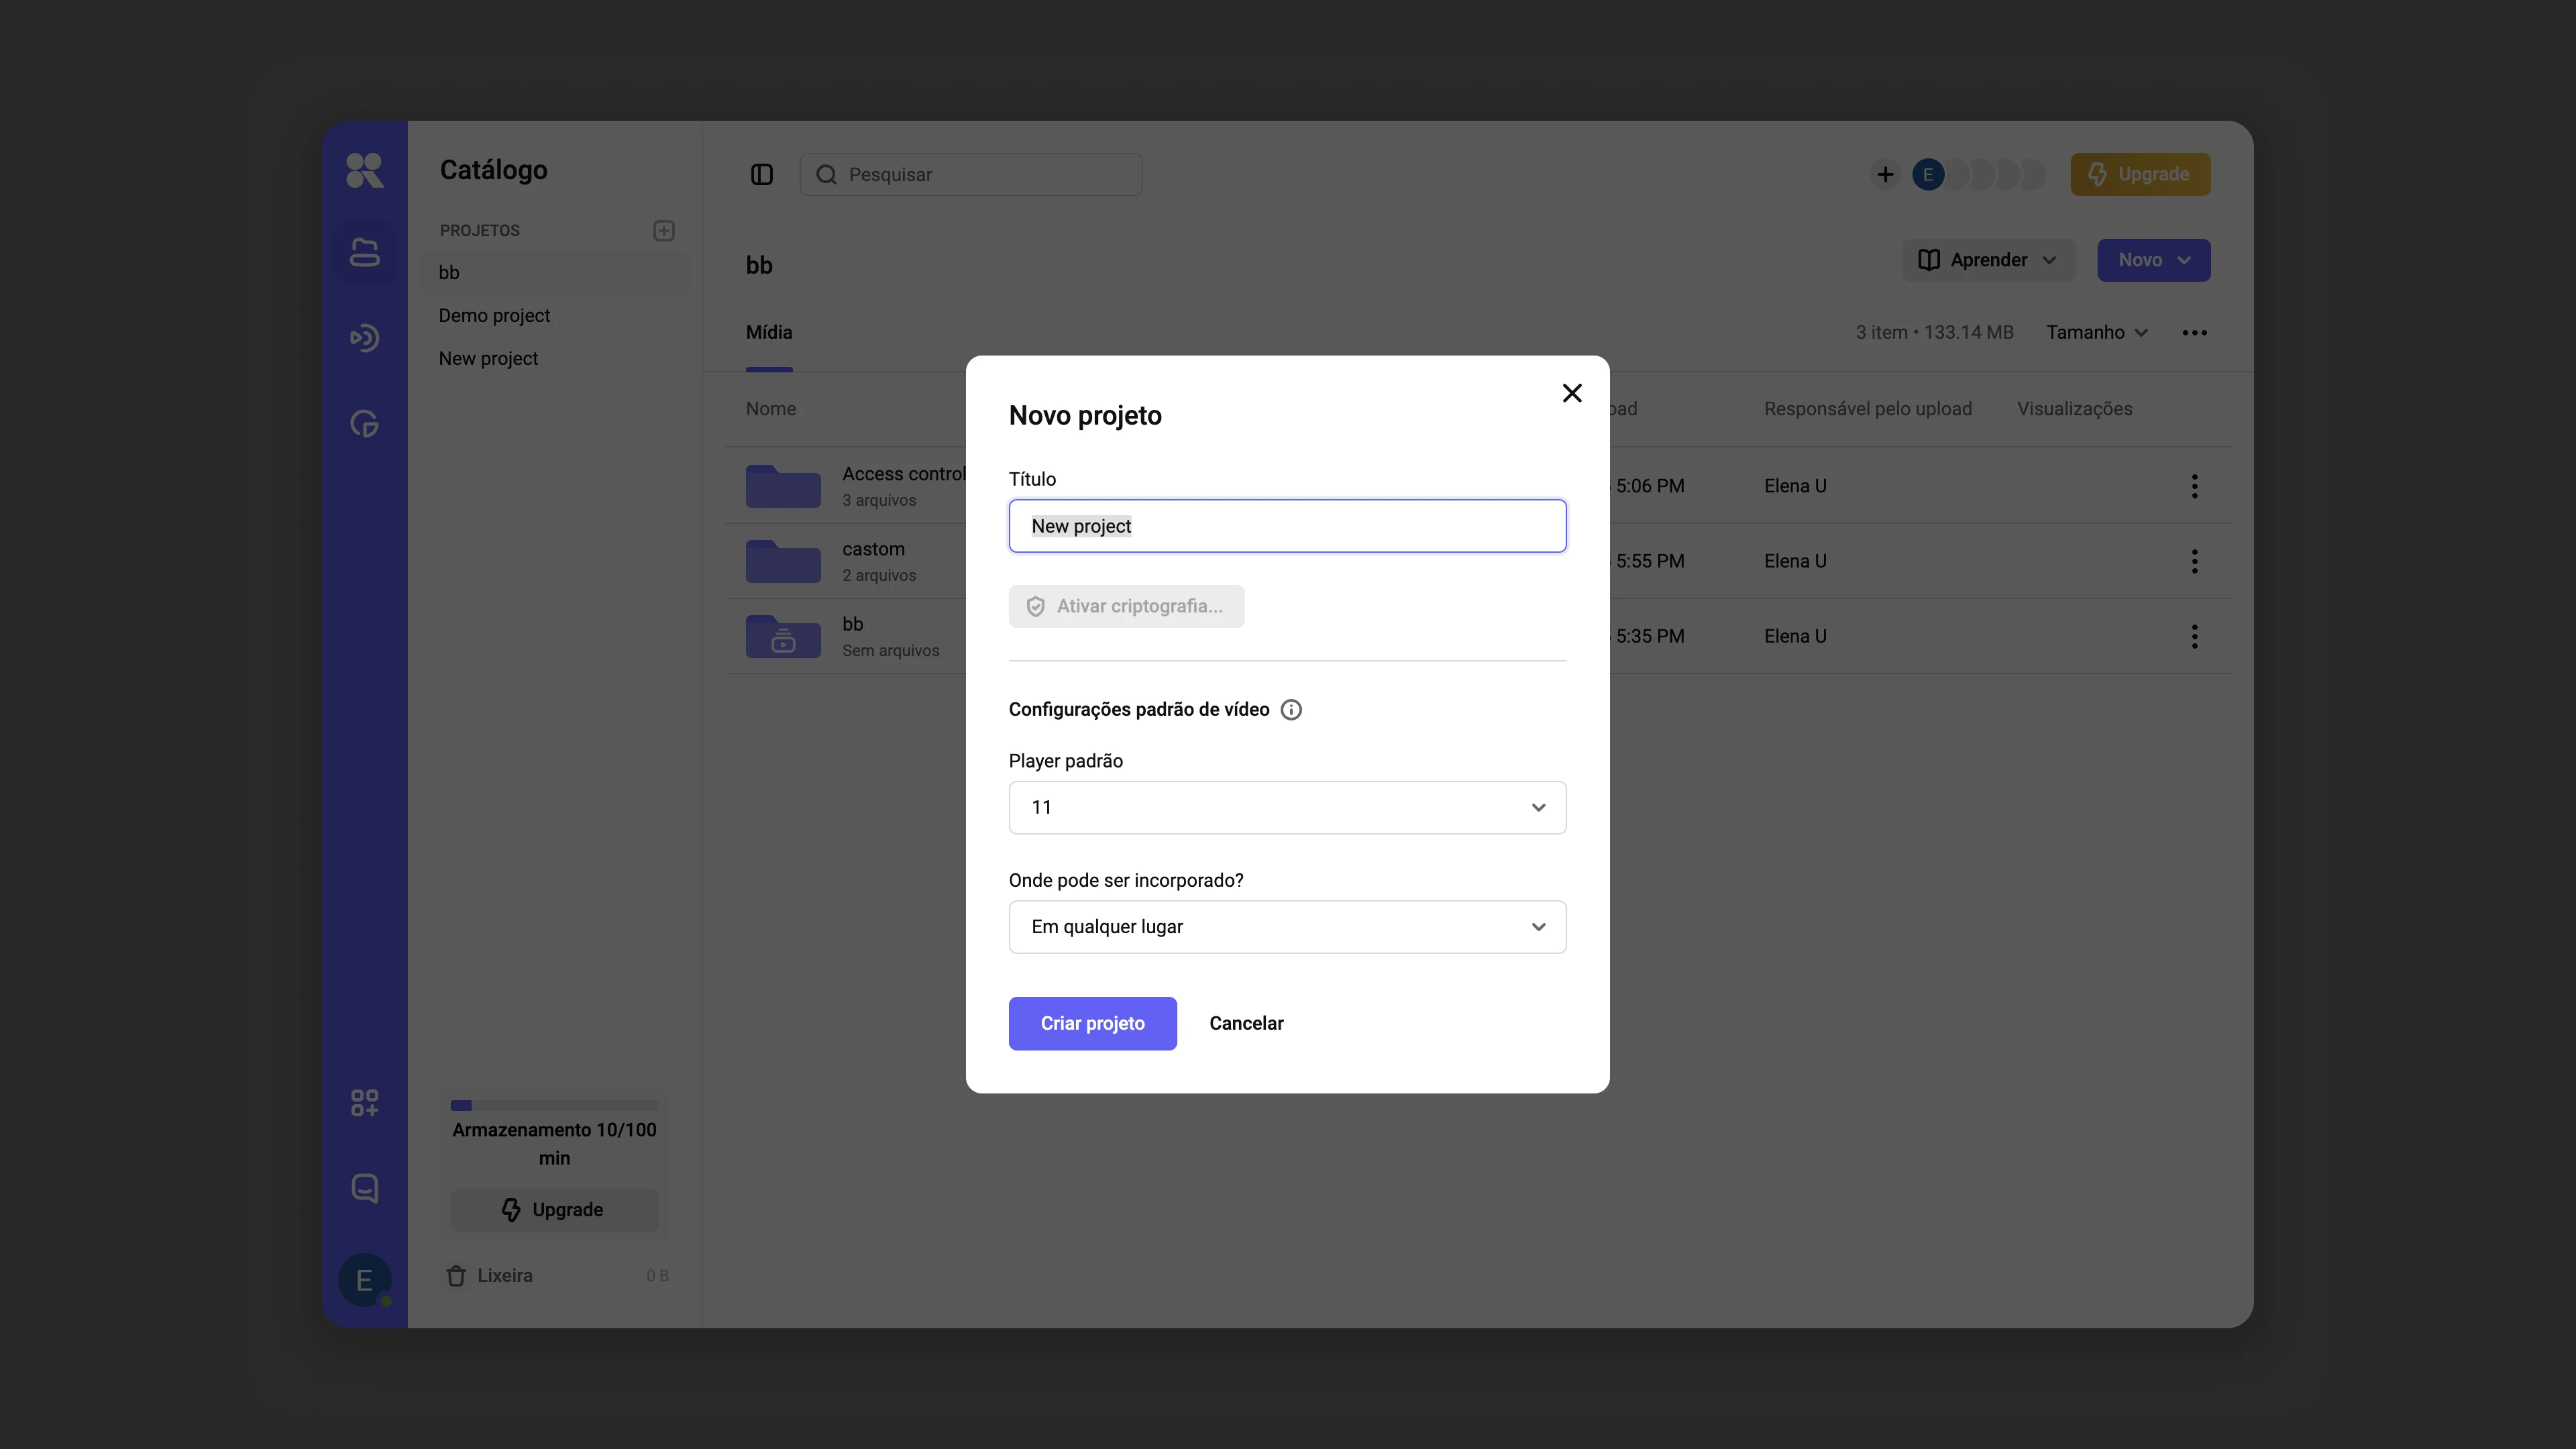Expand the Novo dropdown button
Screen dimensions: 2576x1449
tap(2154, 260)
